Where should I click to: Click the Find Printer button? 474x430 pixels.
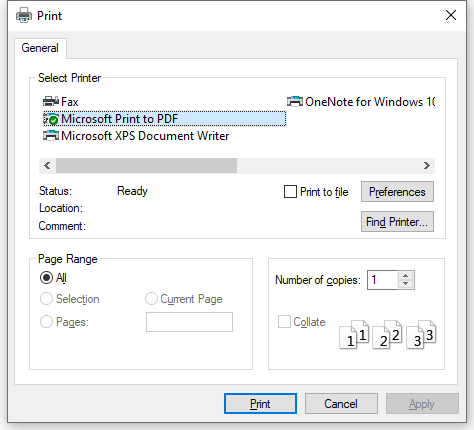coord(397,222)
